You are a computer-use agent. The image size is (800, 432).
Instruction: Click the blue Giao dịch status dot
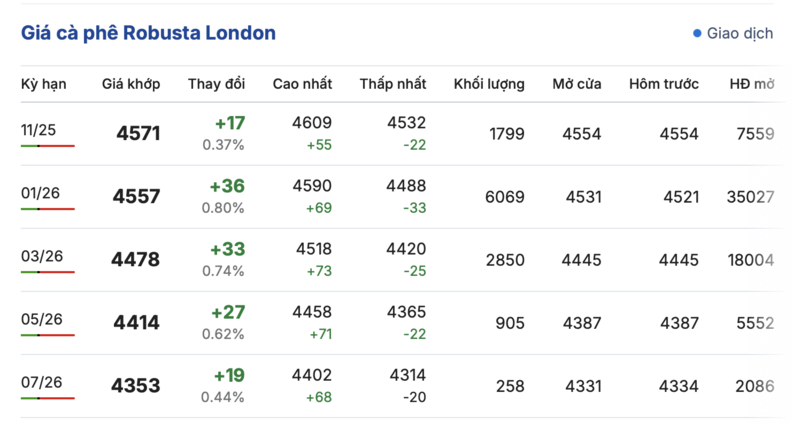[697, 33]
